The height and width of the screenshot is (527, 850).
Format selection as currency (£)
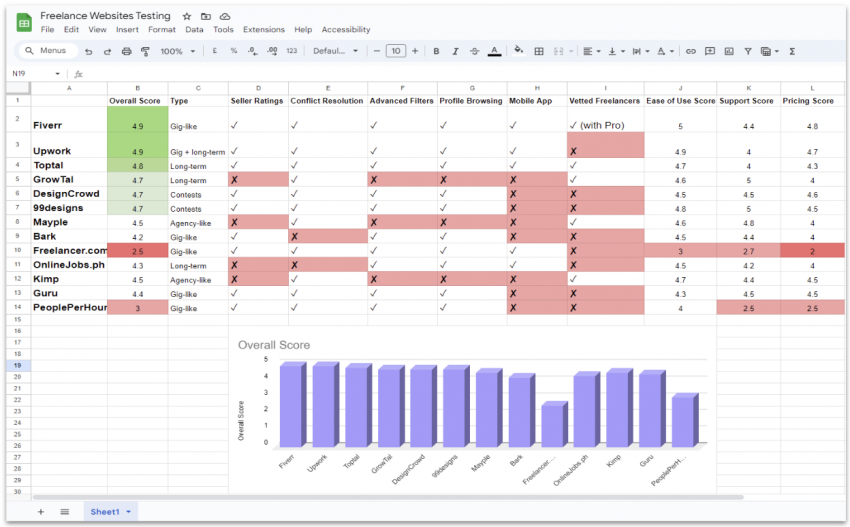tap(215, 50)
